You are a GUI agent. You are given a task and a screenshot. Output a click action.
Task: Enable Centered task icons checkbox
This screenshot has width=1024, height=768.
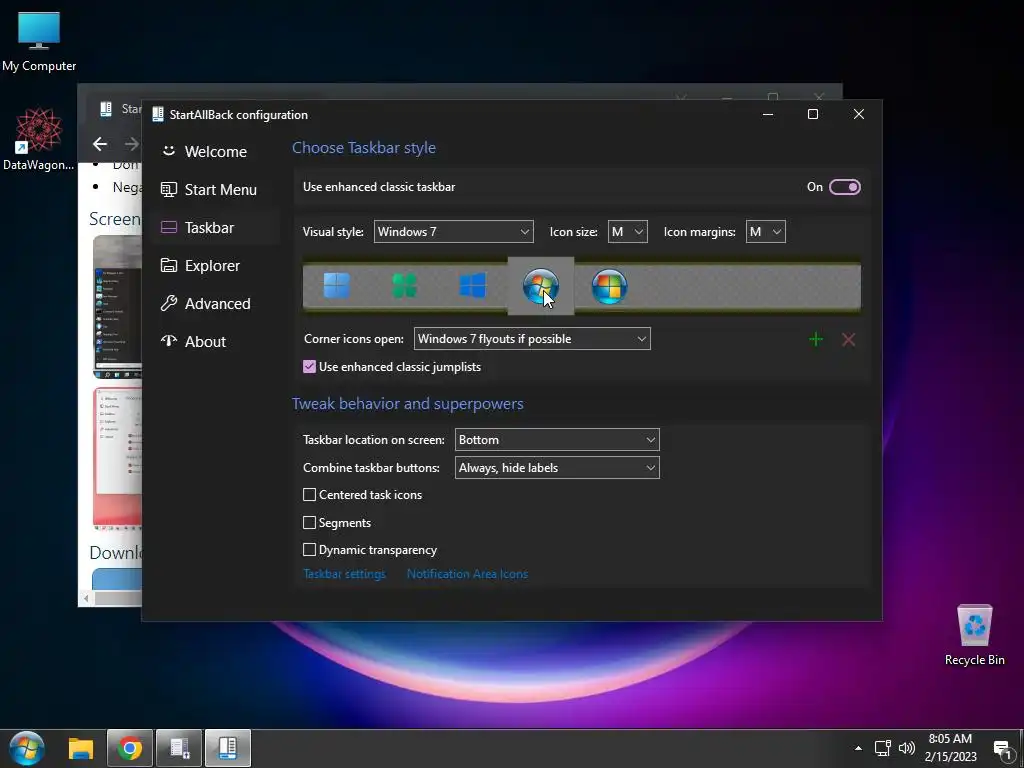click(310, 494)
